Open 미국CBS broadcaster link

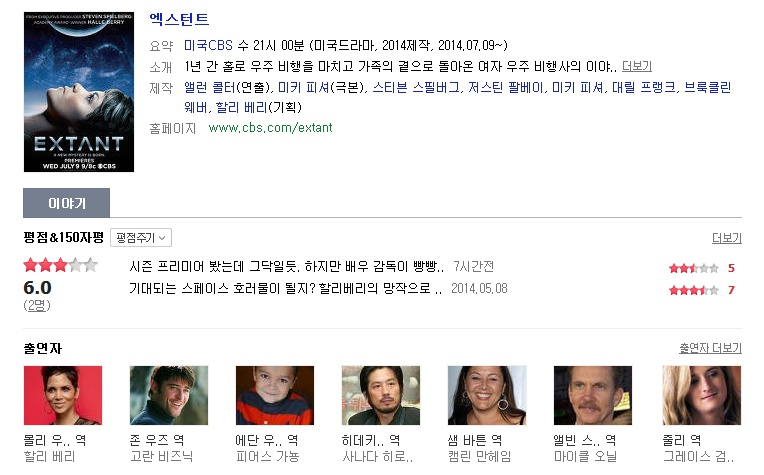pos(208,45)
